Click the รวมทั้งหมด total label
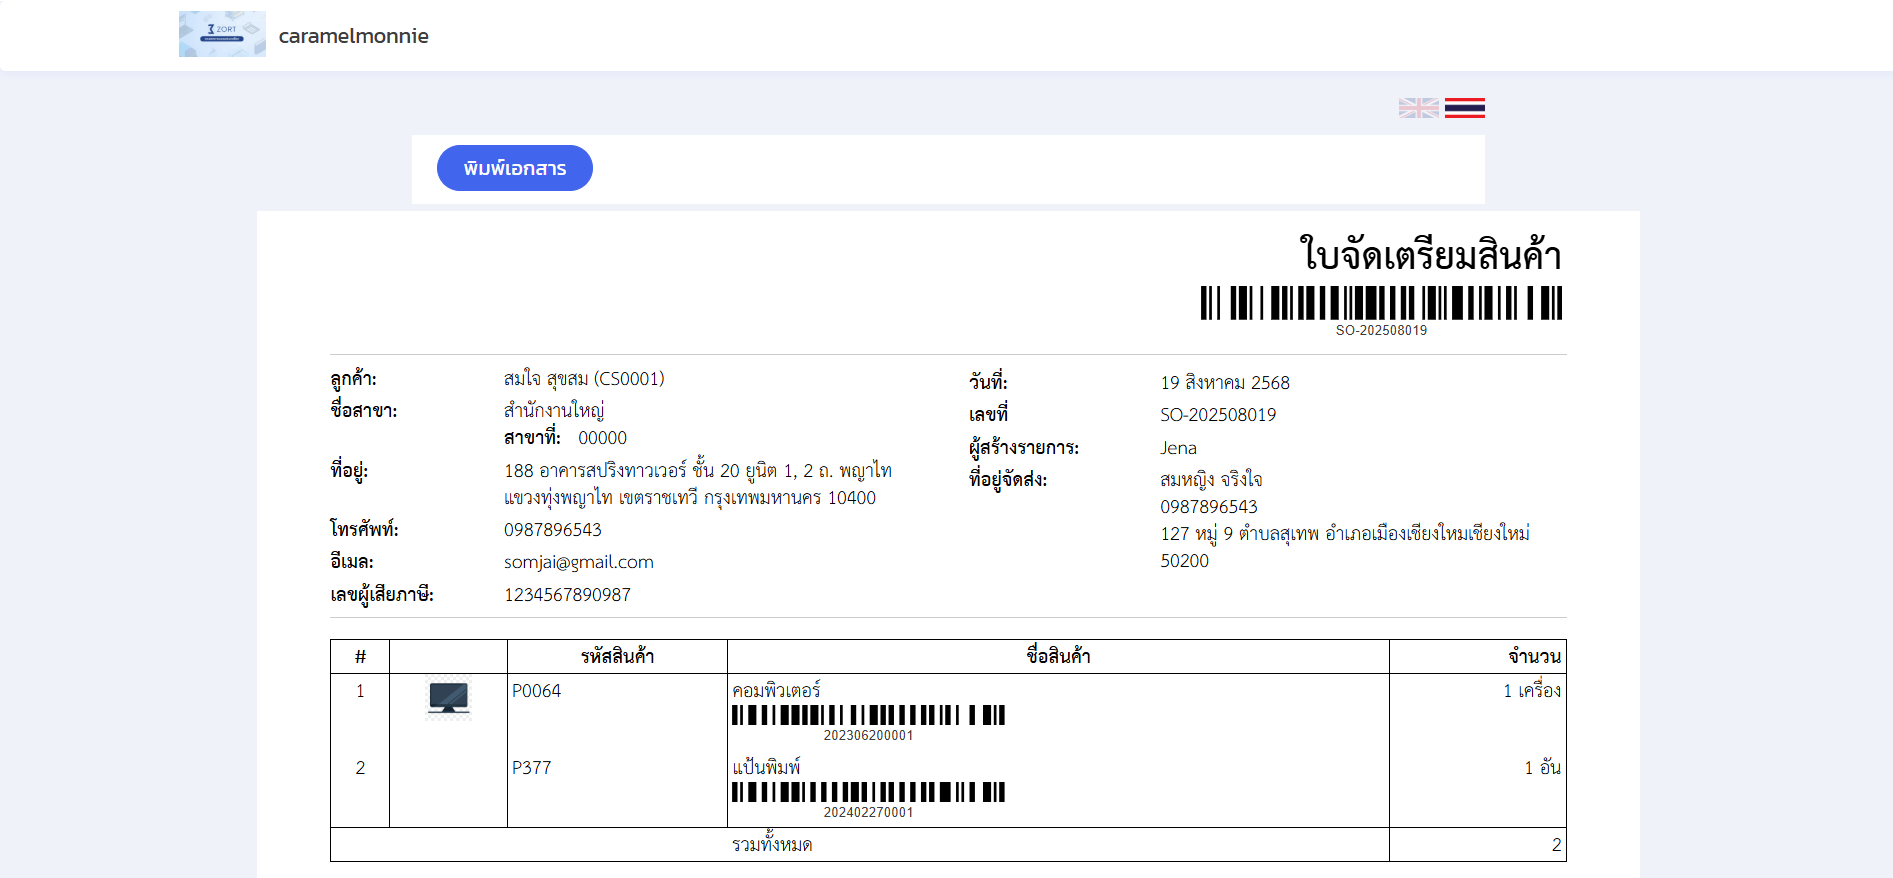Screen dimensions: 1893x878 click(772, 845)
